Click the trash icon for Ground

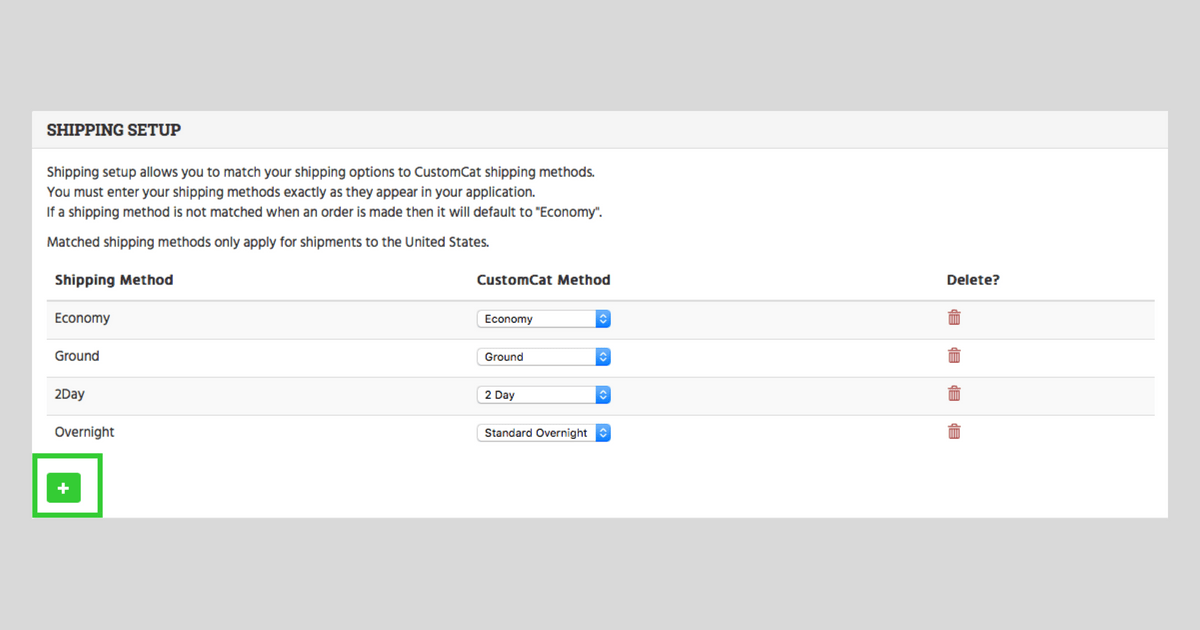tap(954, 356)
